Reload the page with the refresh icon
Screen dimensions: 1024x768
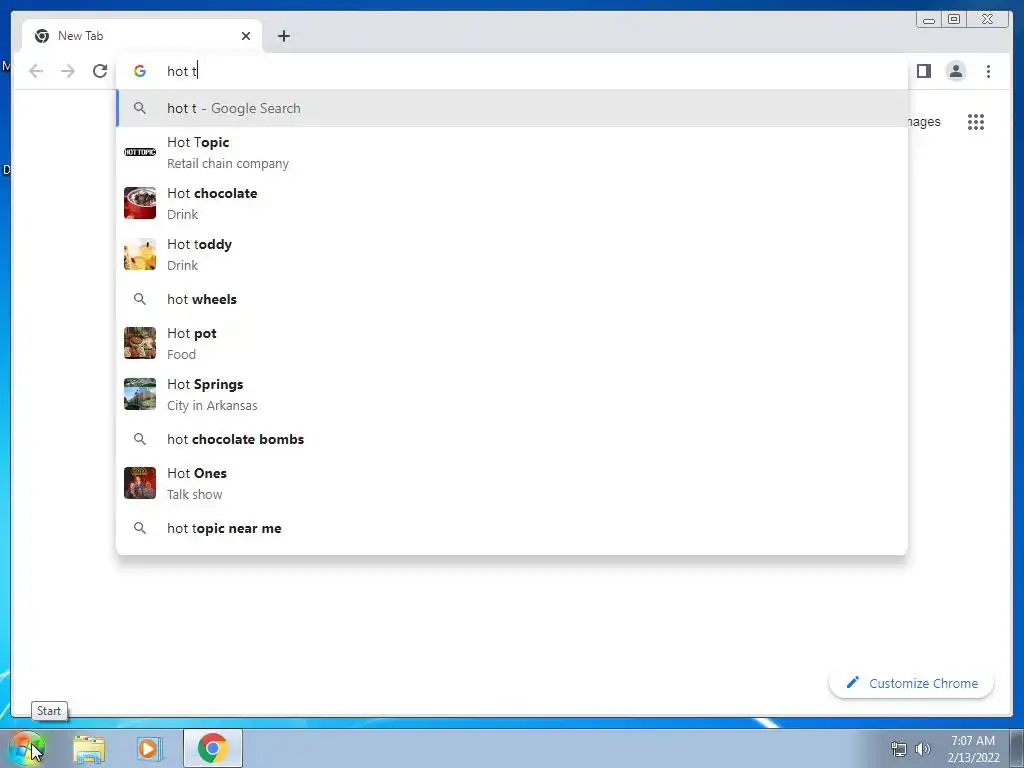[100, 71]
